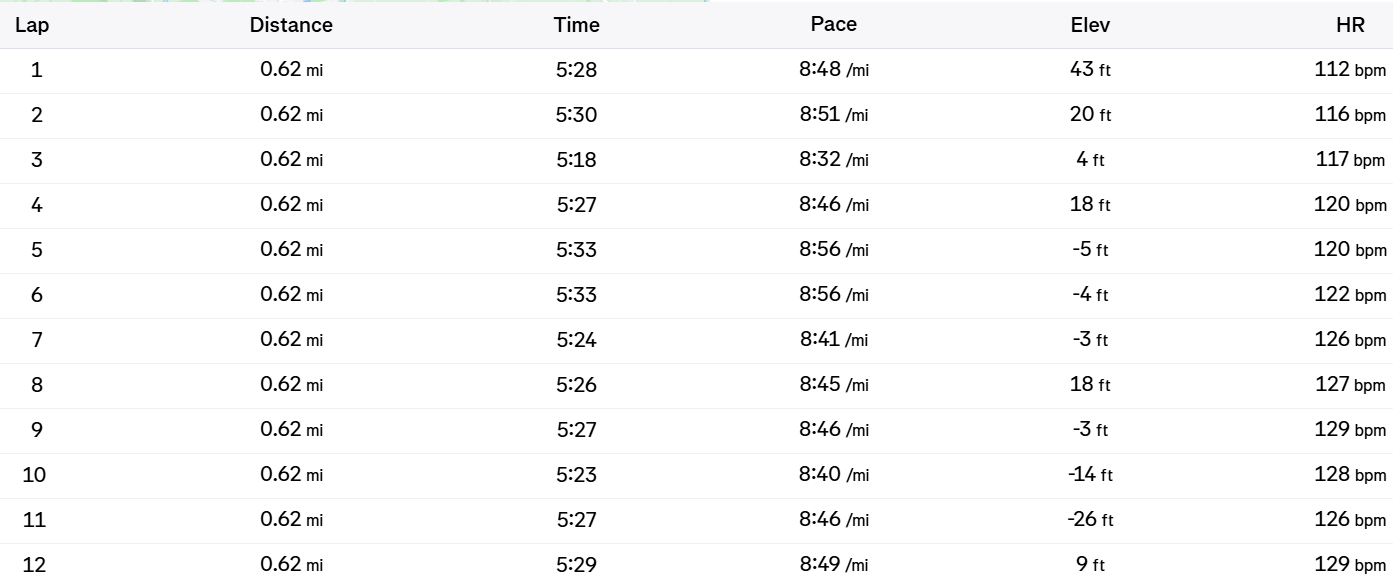1393x585 pixels.
Task: Click the 43 ft elevation value
Action: 1090,70
